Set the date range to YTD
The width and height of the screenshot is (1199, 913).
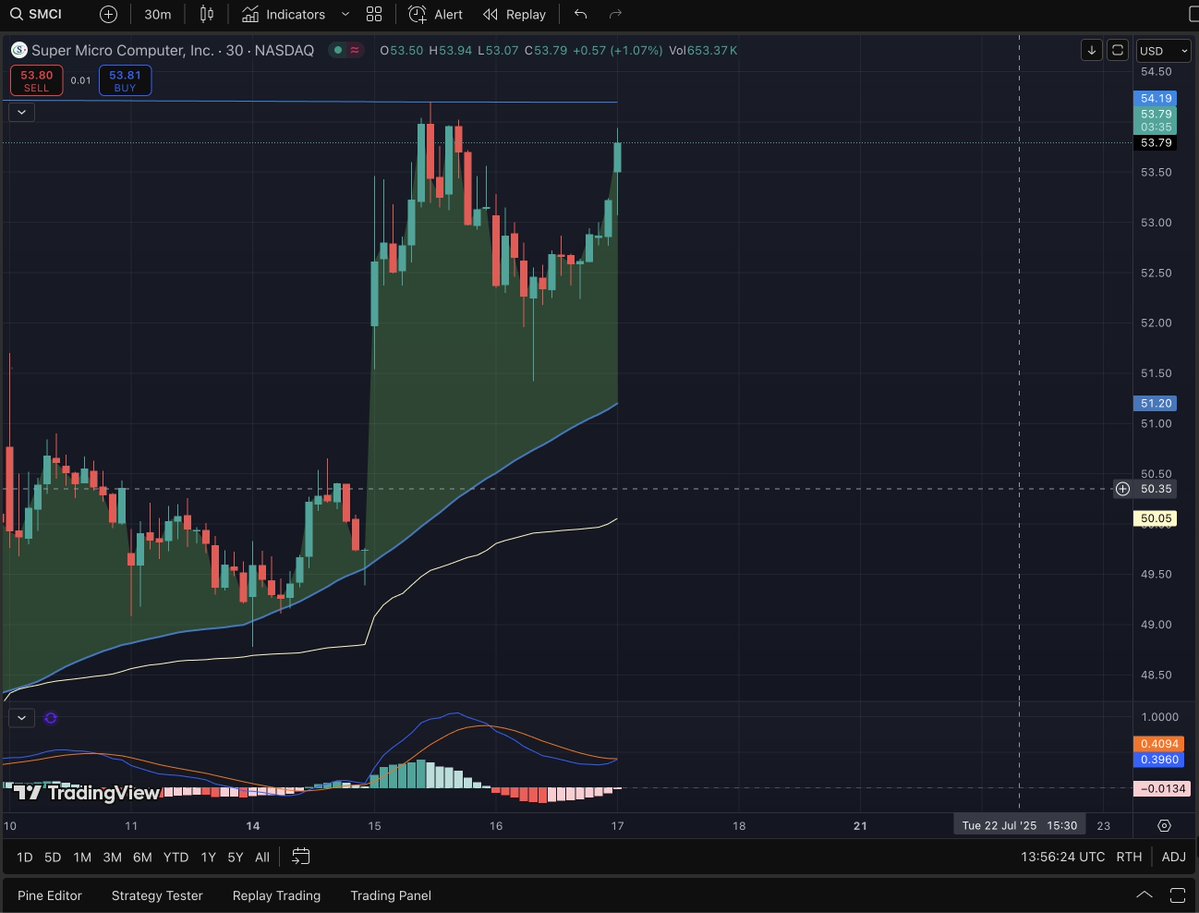[176, 857]
